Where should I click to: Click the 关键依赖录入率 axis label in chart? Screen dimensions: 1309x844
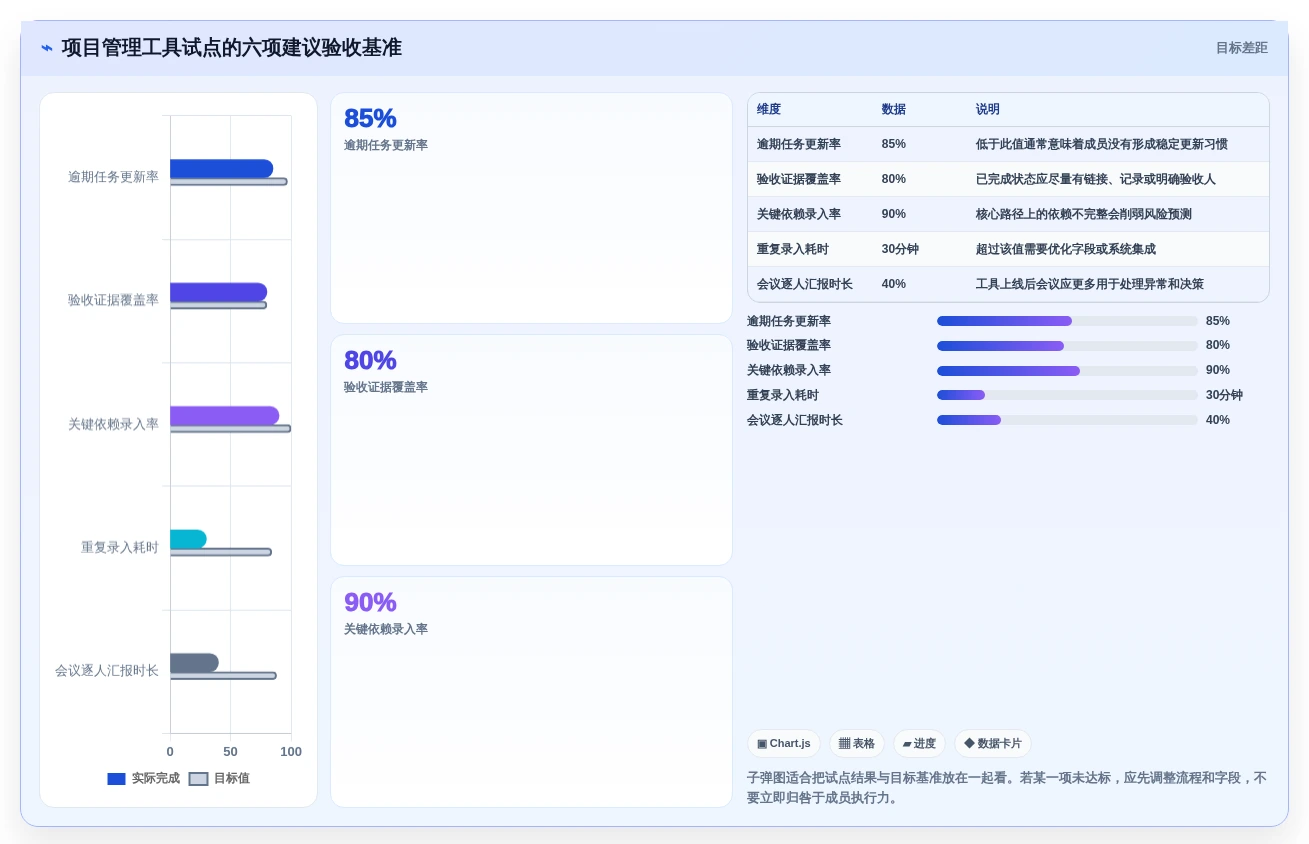[x=113, y=424]
